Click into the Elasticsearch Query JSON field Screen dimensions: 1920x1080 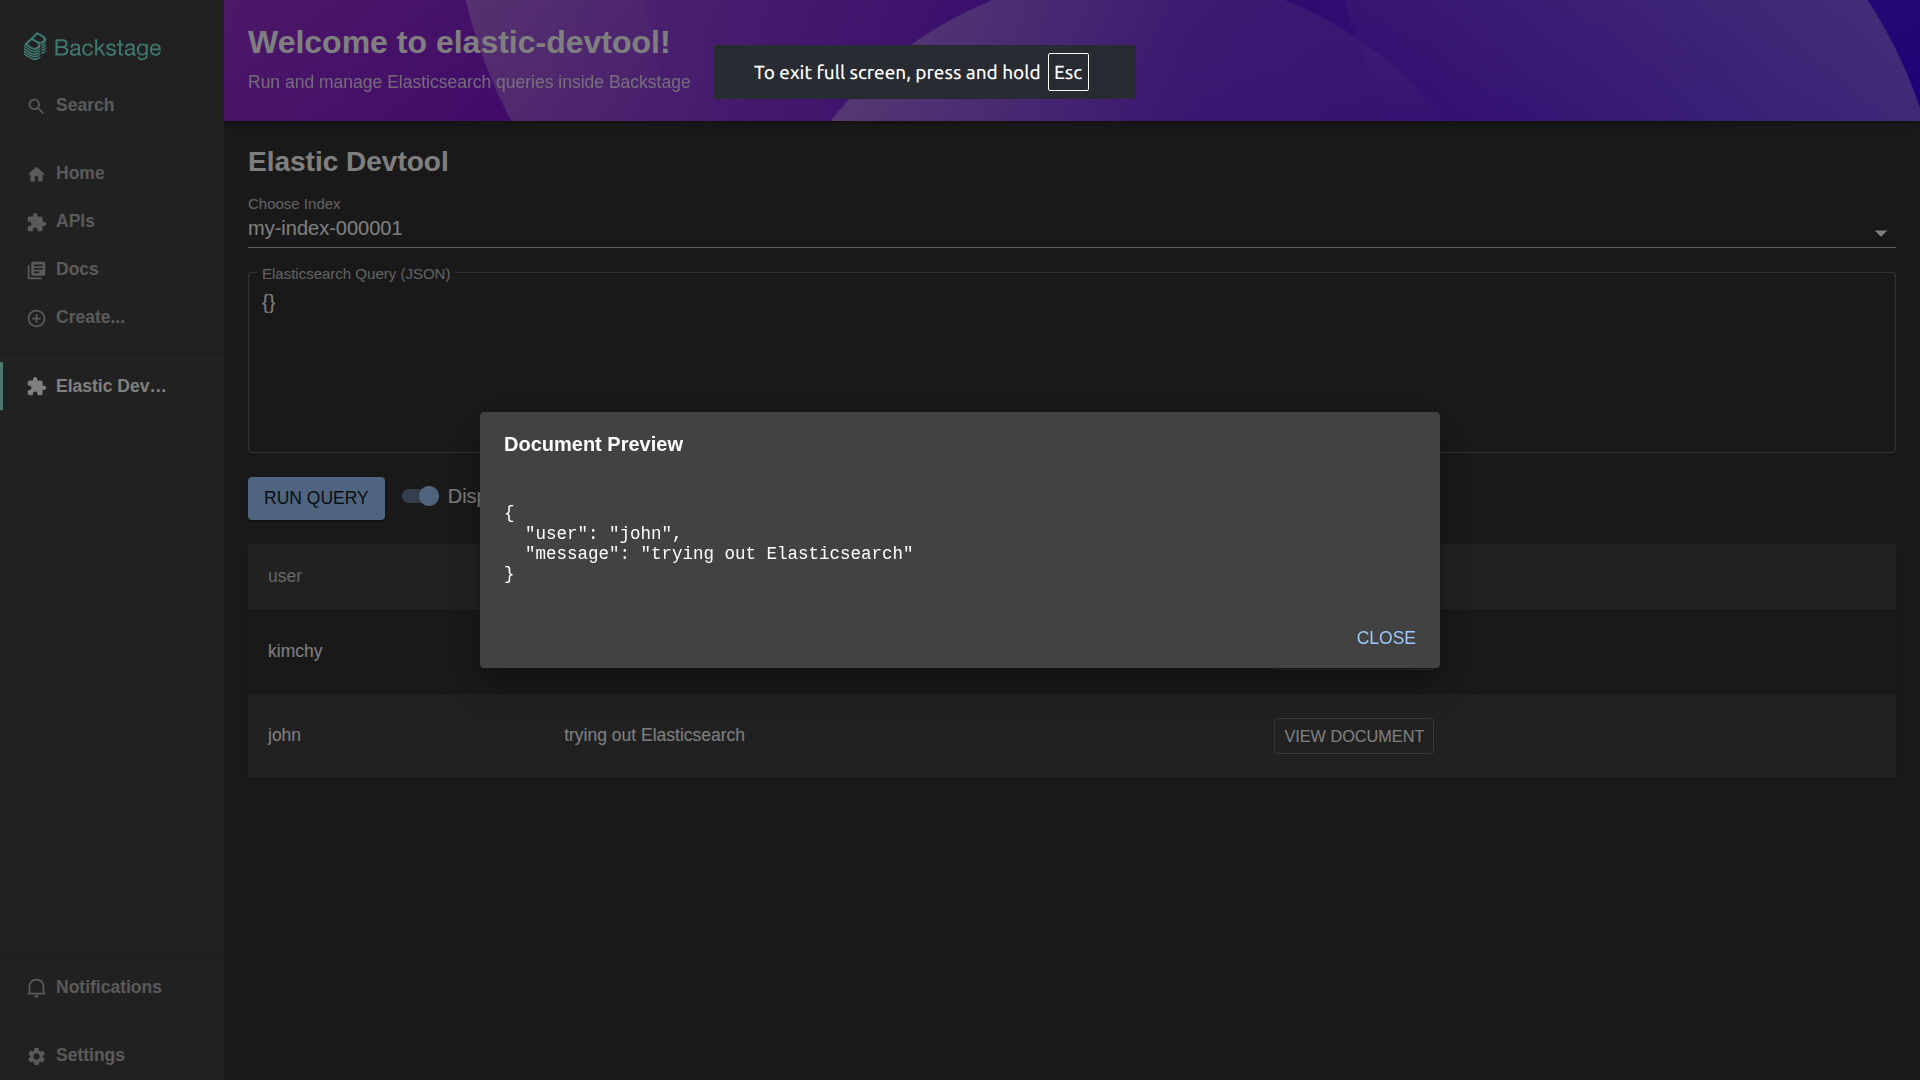pos(1071,363)
